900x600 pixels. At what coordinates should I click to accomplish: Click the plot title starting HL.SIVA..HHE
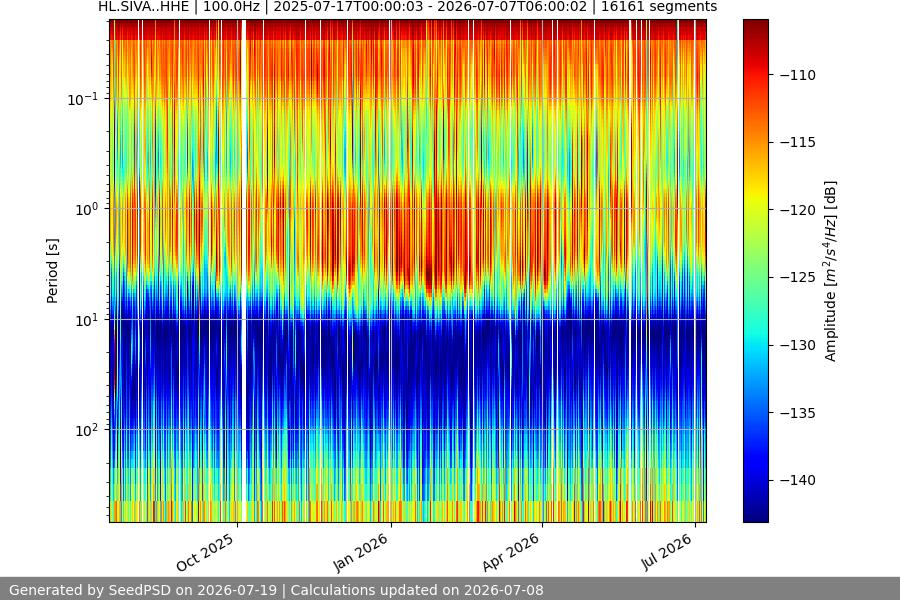pos(408,7)
